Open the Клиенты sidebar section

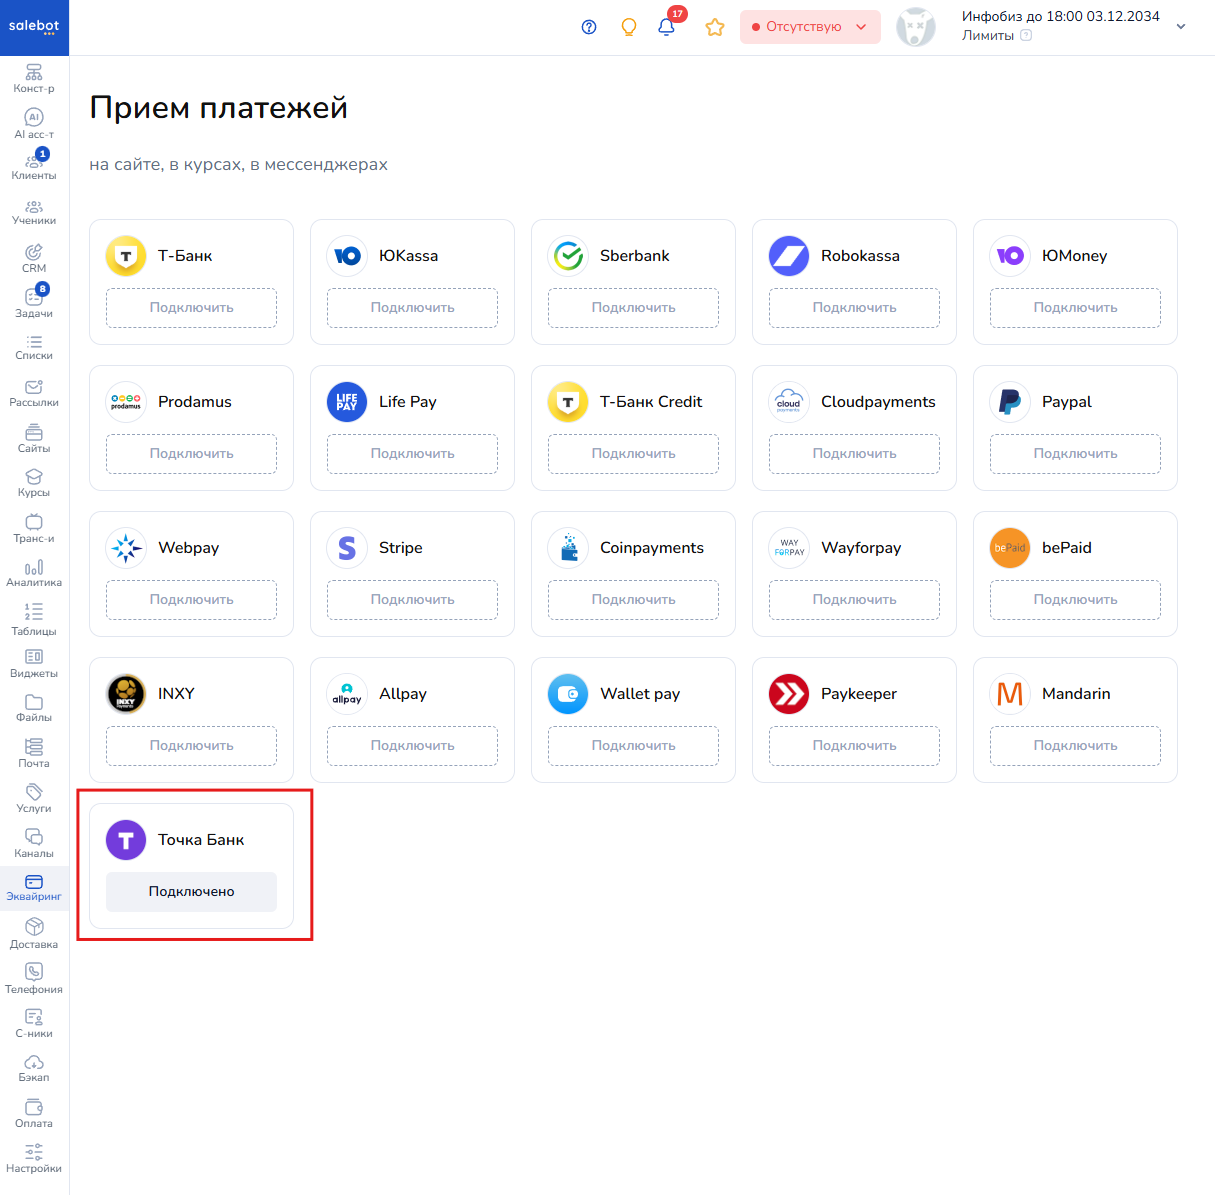coord(34,165)
